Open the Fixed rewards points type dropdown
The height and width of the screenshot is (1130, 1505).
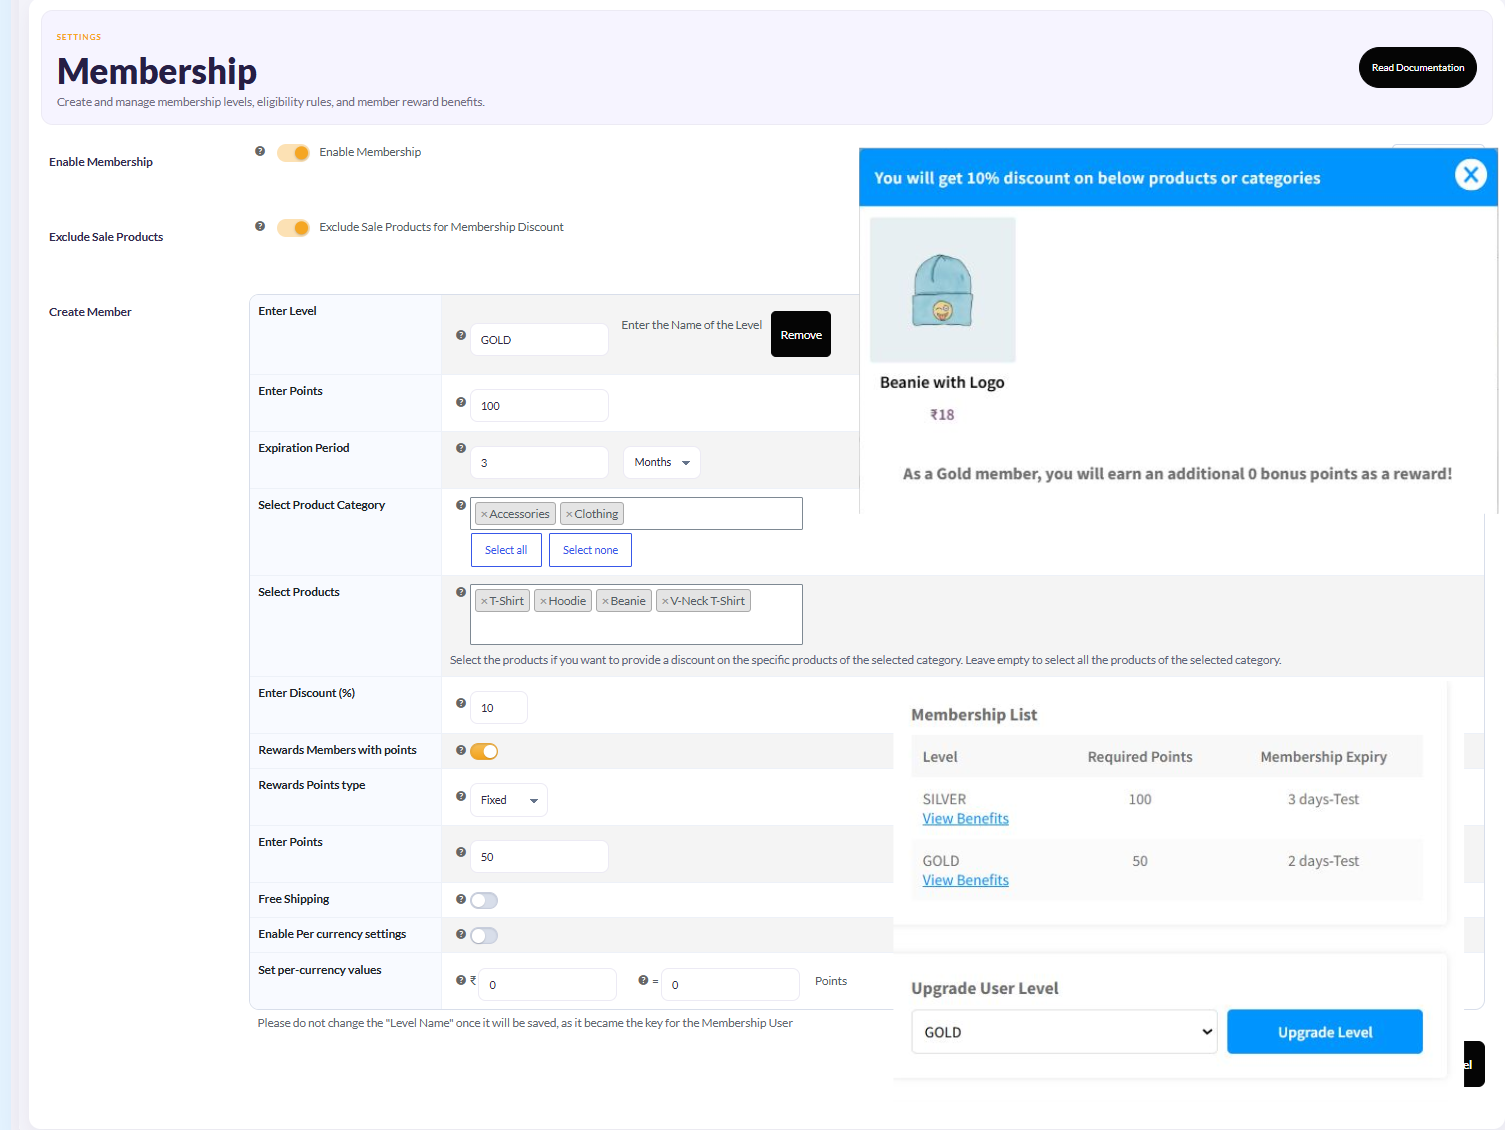pos(509,800)
